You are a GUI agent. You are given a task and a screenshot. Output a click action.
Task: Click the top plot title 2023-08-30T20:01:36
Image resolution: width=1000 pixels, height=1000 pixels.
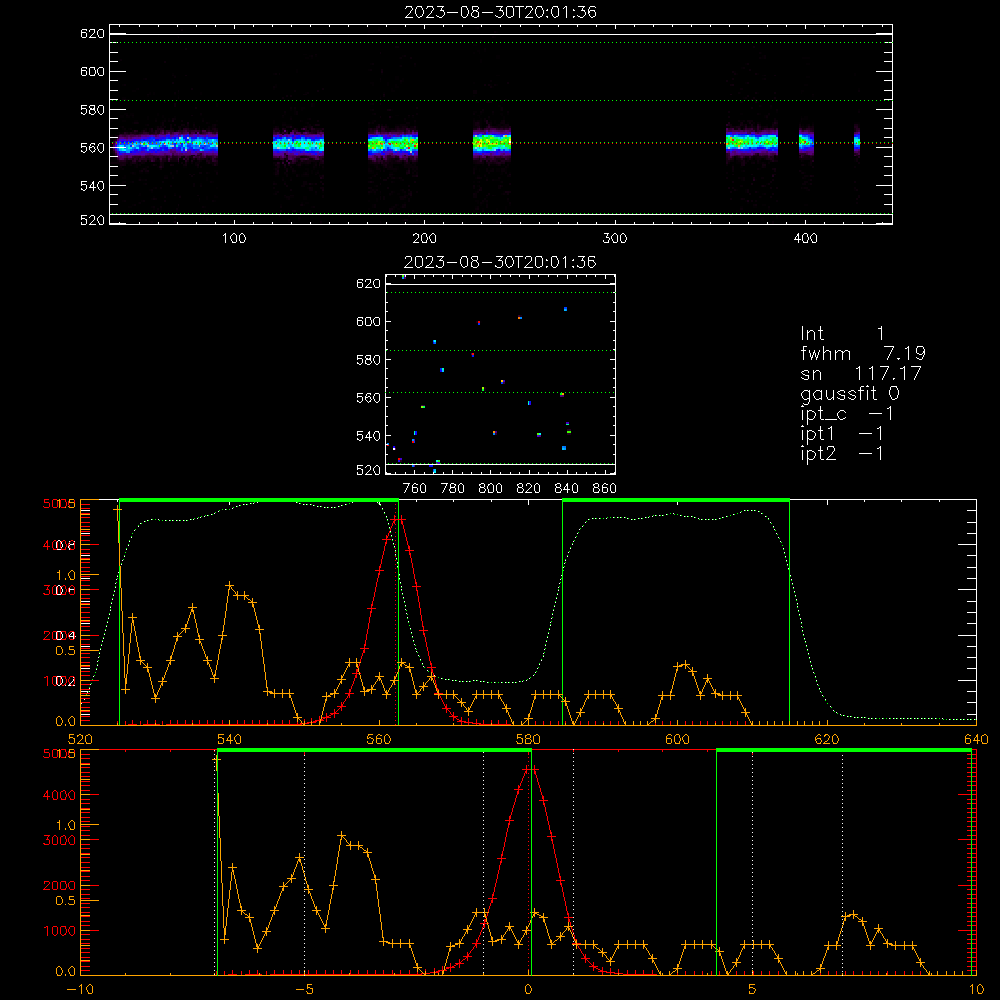(500, 12)
